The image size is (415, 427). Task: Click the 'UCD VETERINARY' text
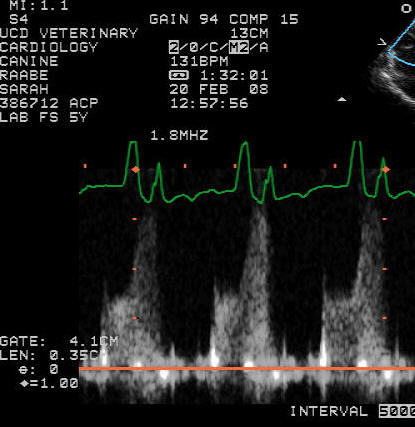tap(69, 33)
